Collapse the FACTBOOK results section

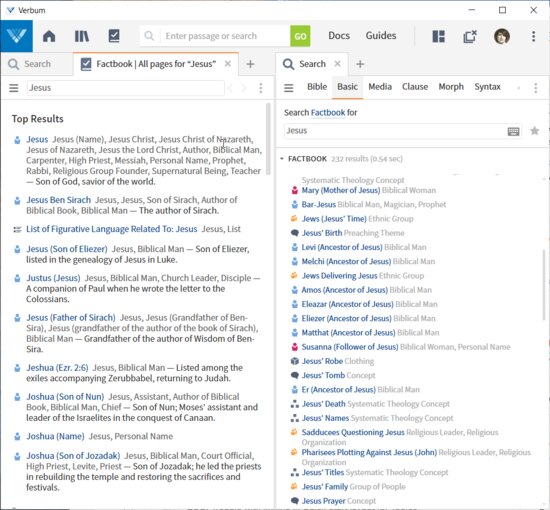(282, 159)
